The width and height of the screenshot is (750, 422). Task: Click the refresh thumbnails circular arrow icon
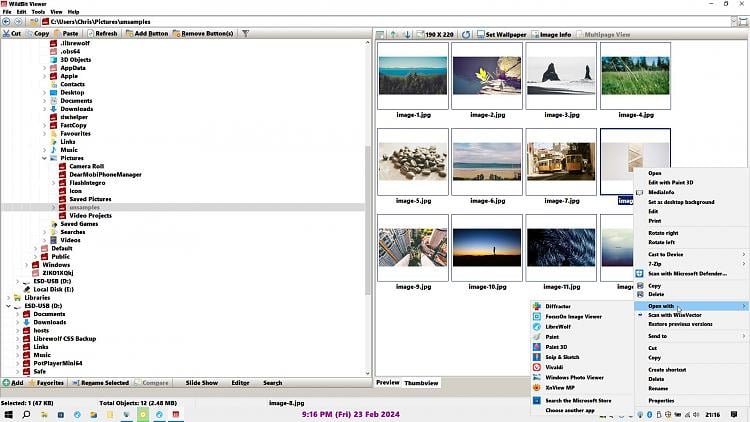tap(466, 34)
